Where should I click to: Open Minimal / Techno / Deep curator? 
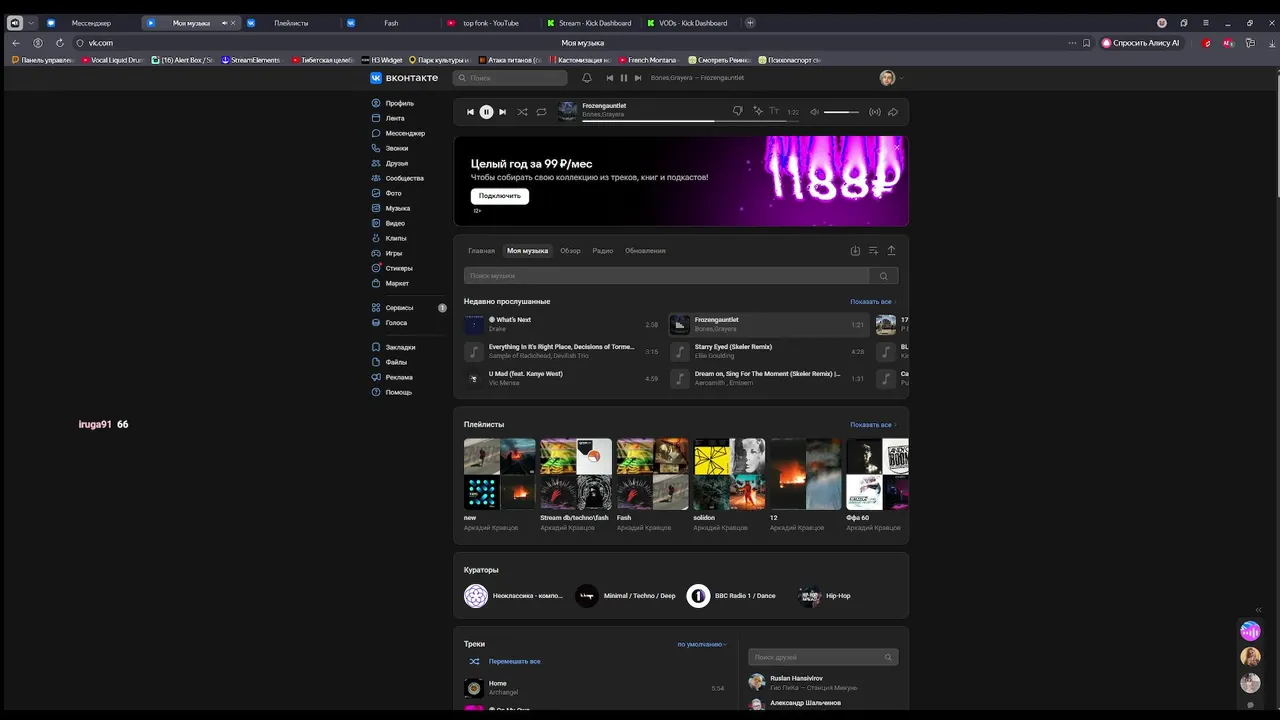(625, 596)
